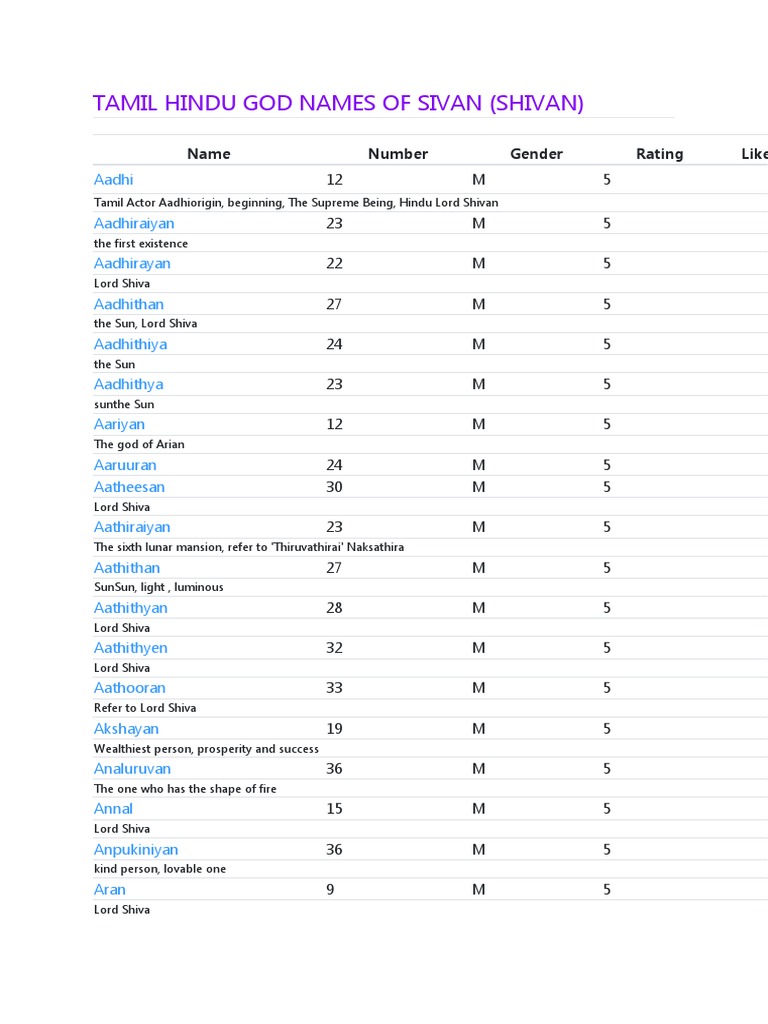The width and height of the screenshot is (768, 1024).
Task: Select the Akshayan link
Action: [x=126, y=729]
